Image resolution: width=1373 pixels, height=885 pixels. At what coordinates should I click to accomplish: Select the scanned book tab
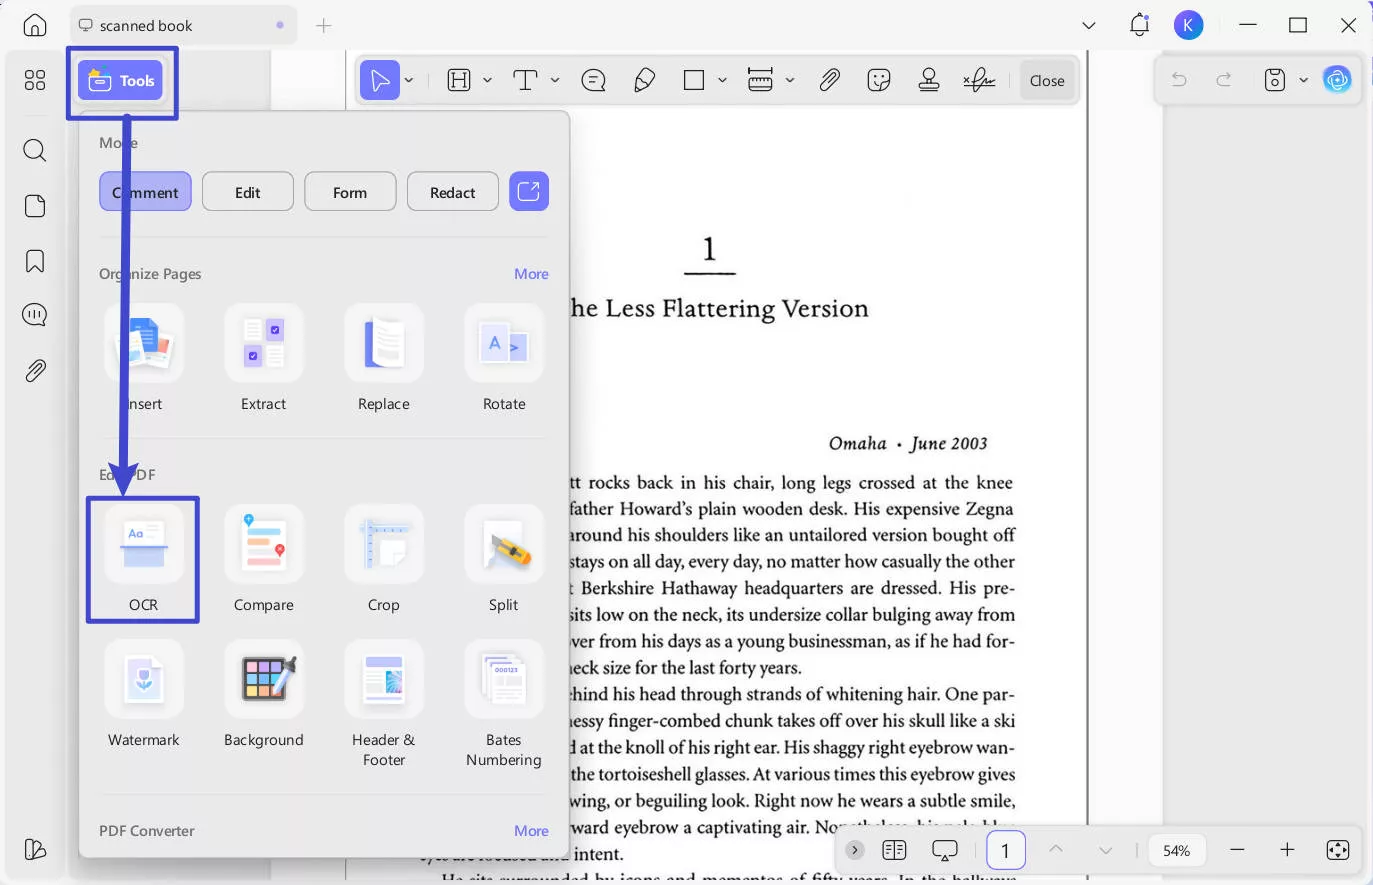pos(146,25)
